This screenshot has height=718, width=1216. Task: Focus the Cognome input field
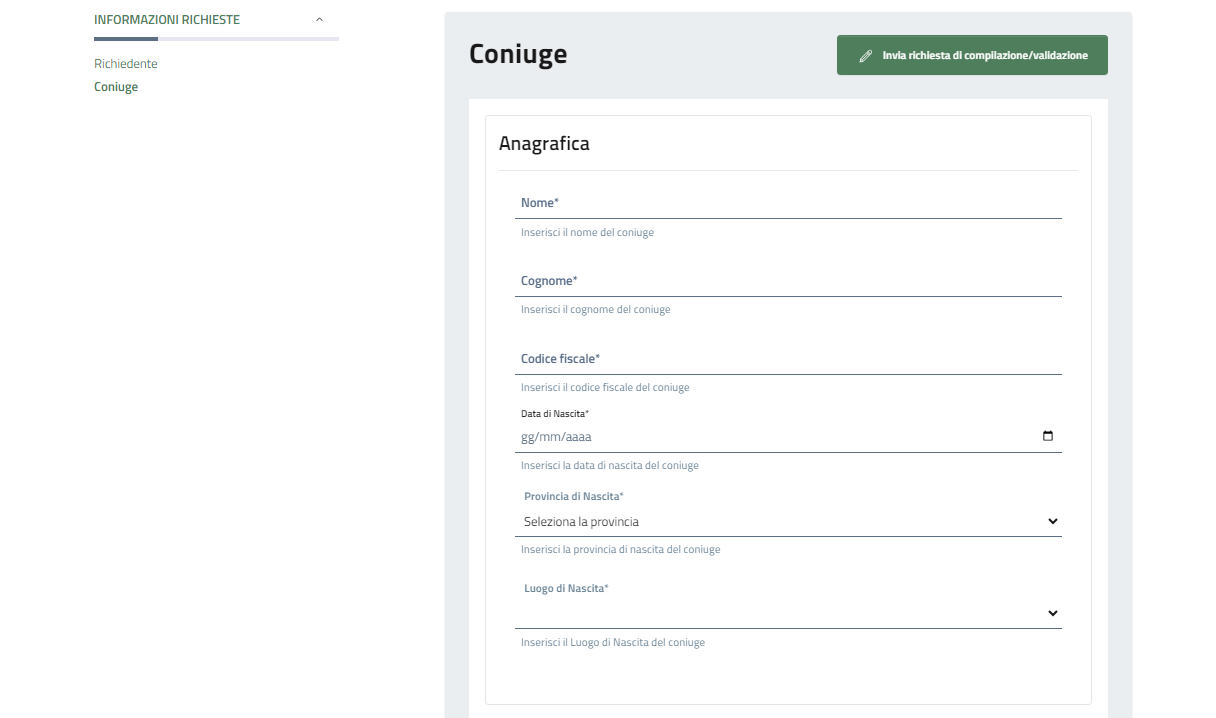tap(788, 282)
